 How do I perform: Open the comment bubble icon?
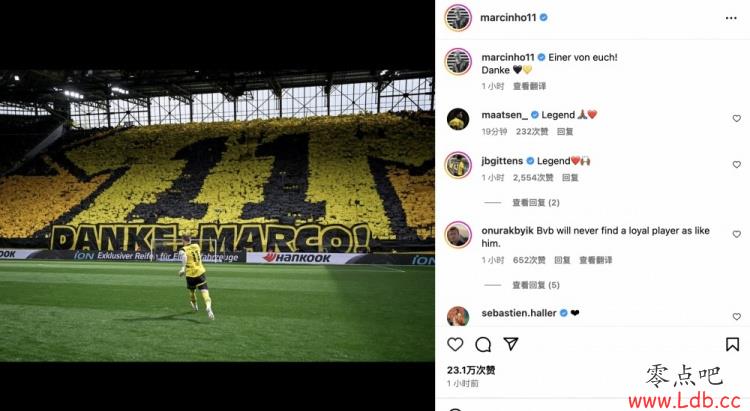[x=483, y=344]
